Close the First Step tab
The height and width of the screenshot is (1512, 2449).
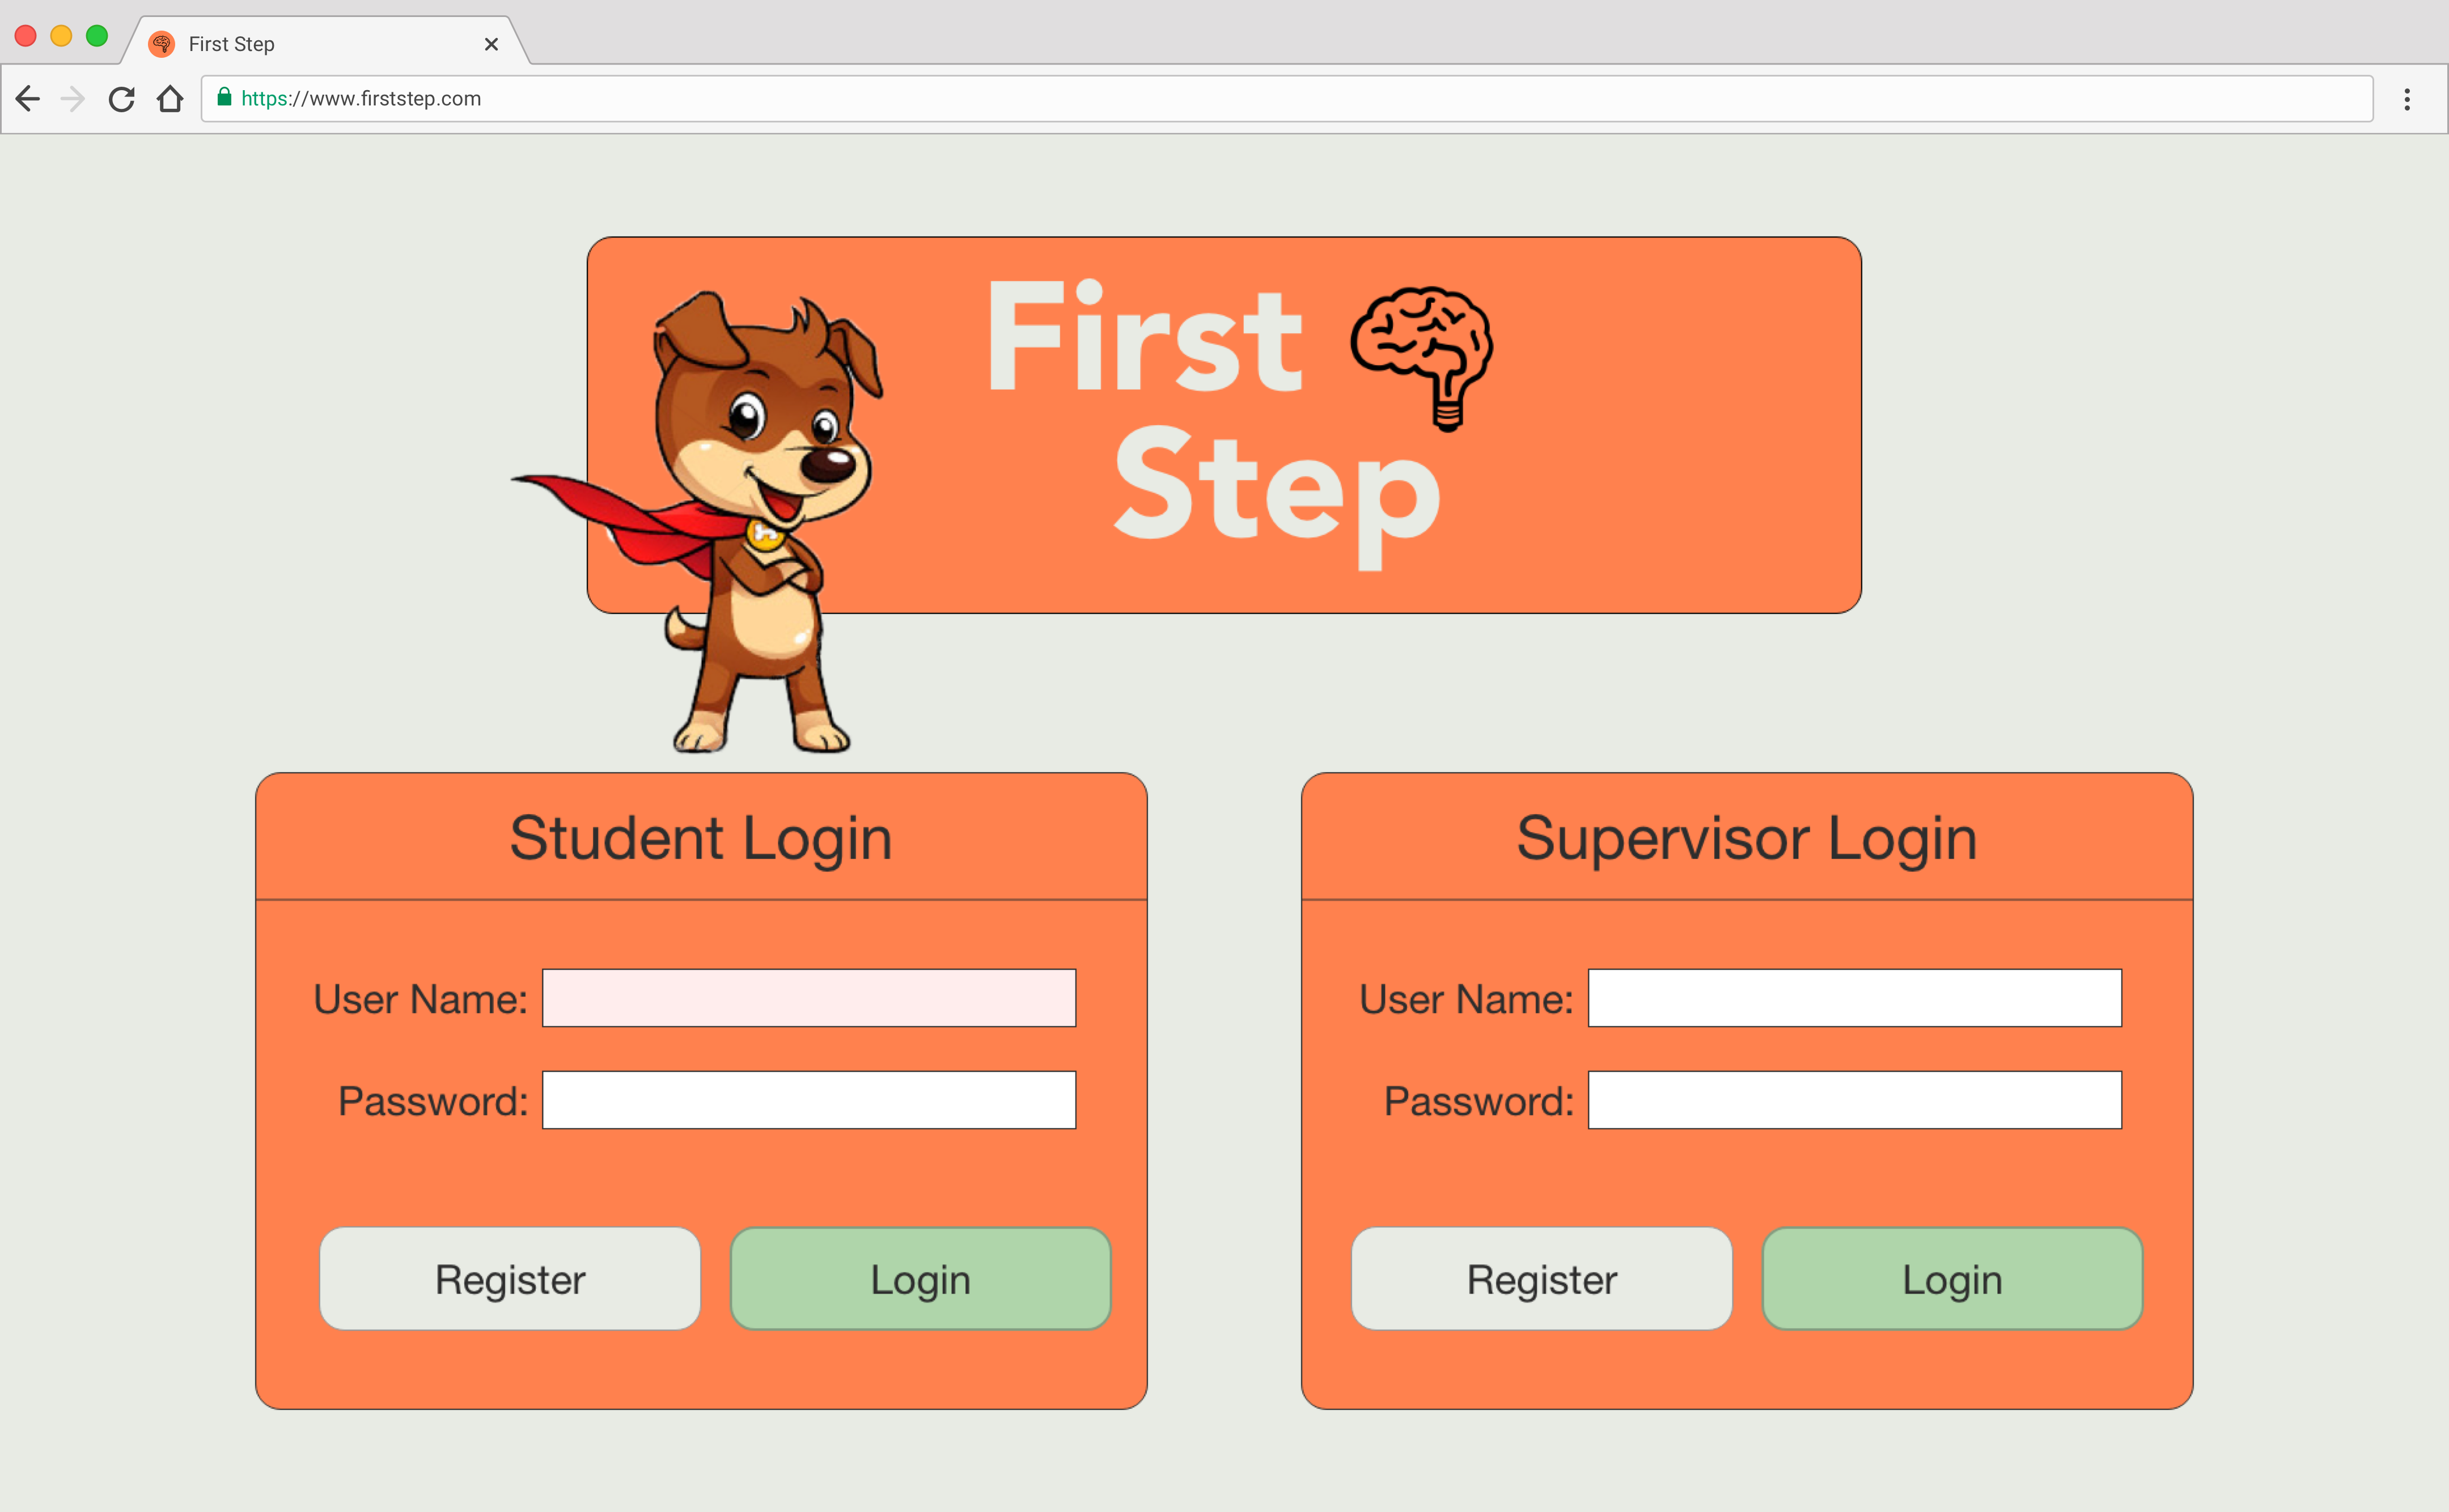pyautogui.click(x=491, y=44)
